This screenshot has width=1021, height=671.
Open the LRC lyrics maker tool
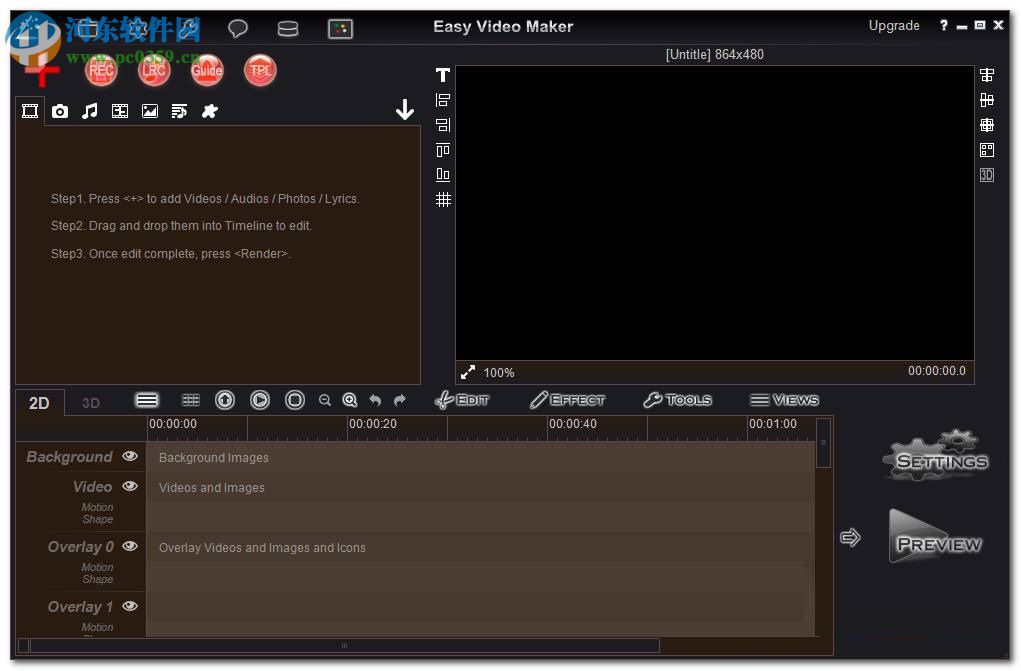click(153, 70)
